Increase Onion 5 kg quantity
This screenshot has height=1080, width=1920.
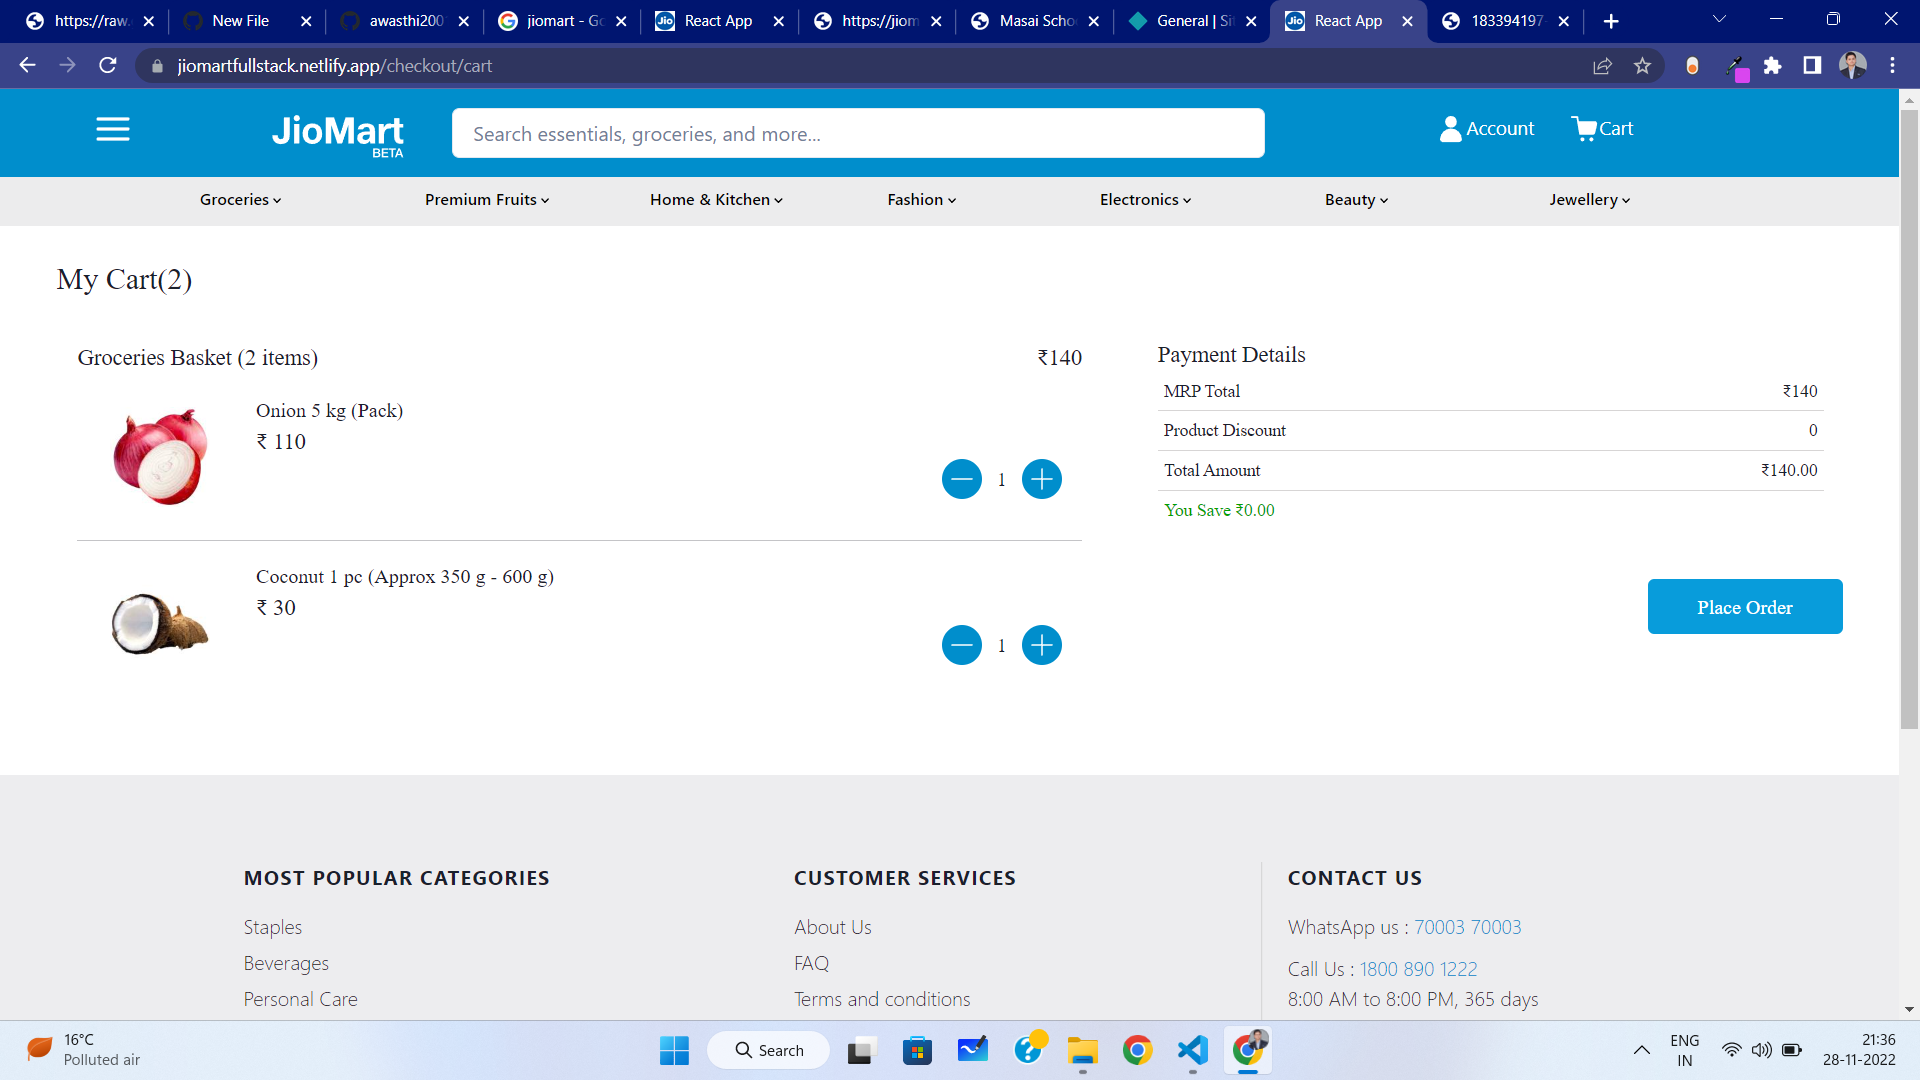pyautogui.click(x=1042, y=479)
